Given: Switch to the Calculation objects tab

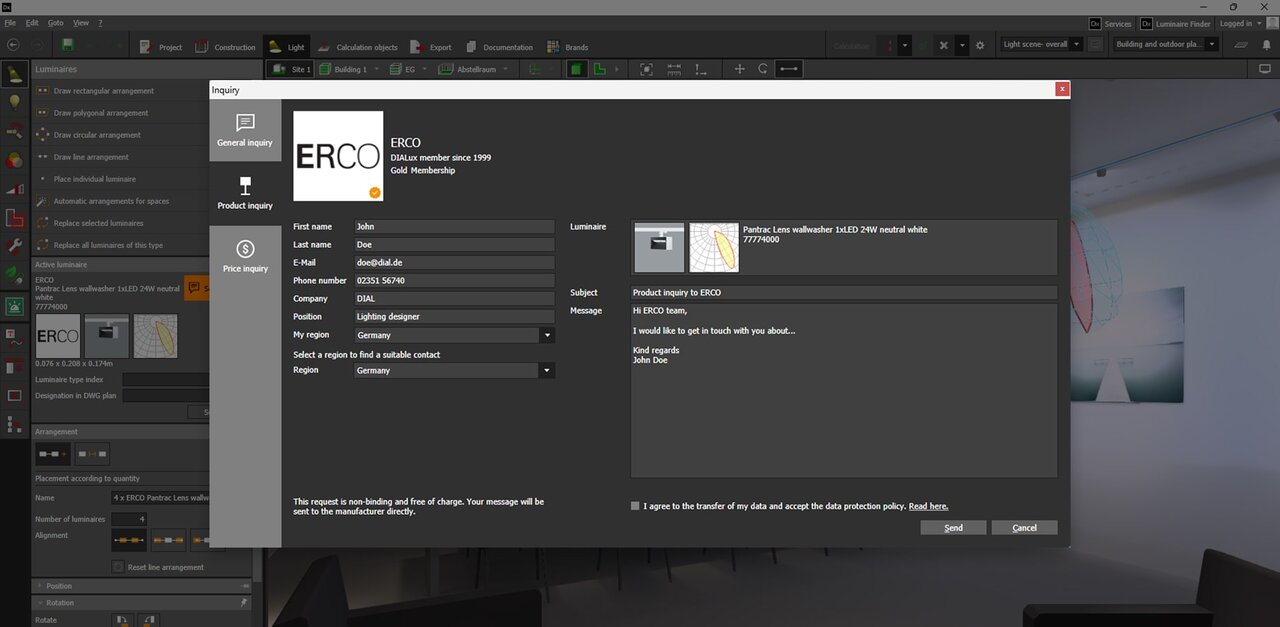Looking at the screenshot, I should click(358, 47).
